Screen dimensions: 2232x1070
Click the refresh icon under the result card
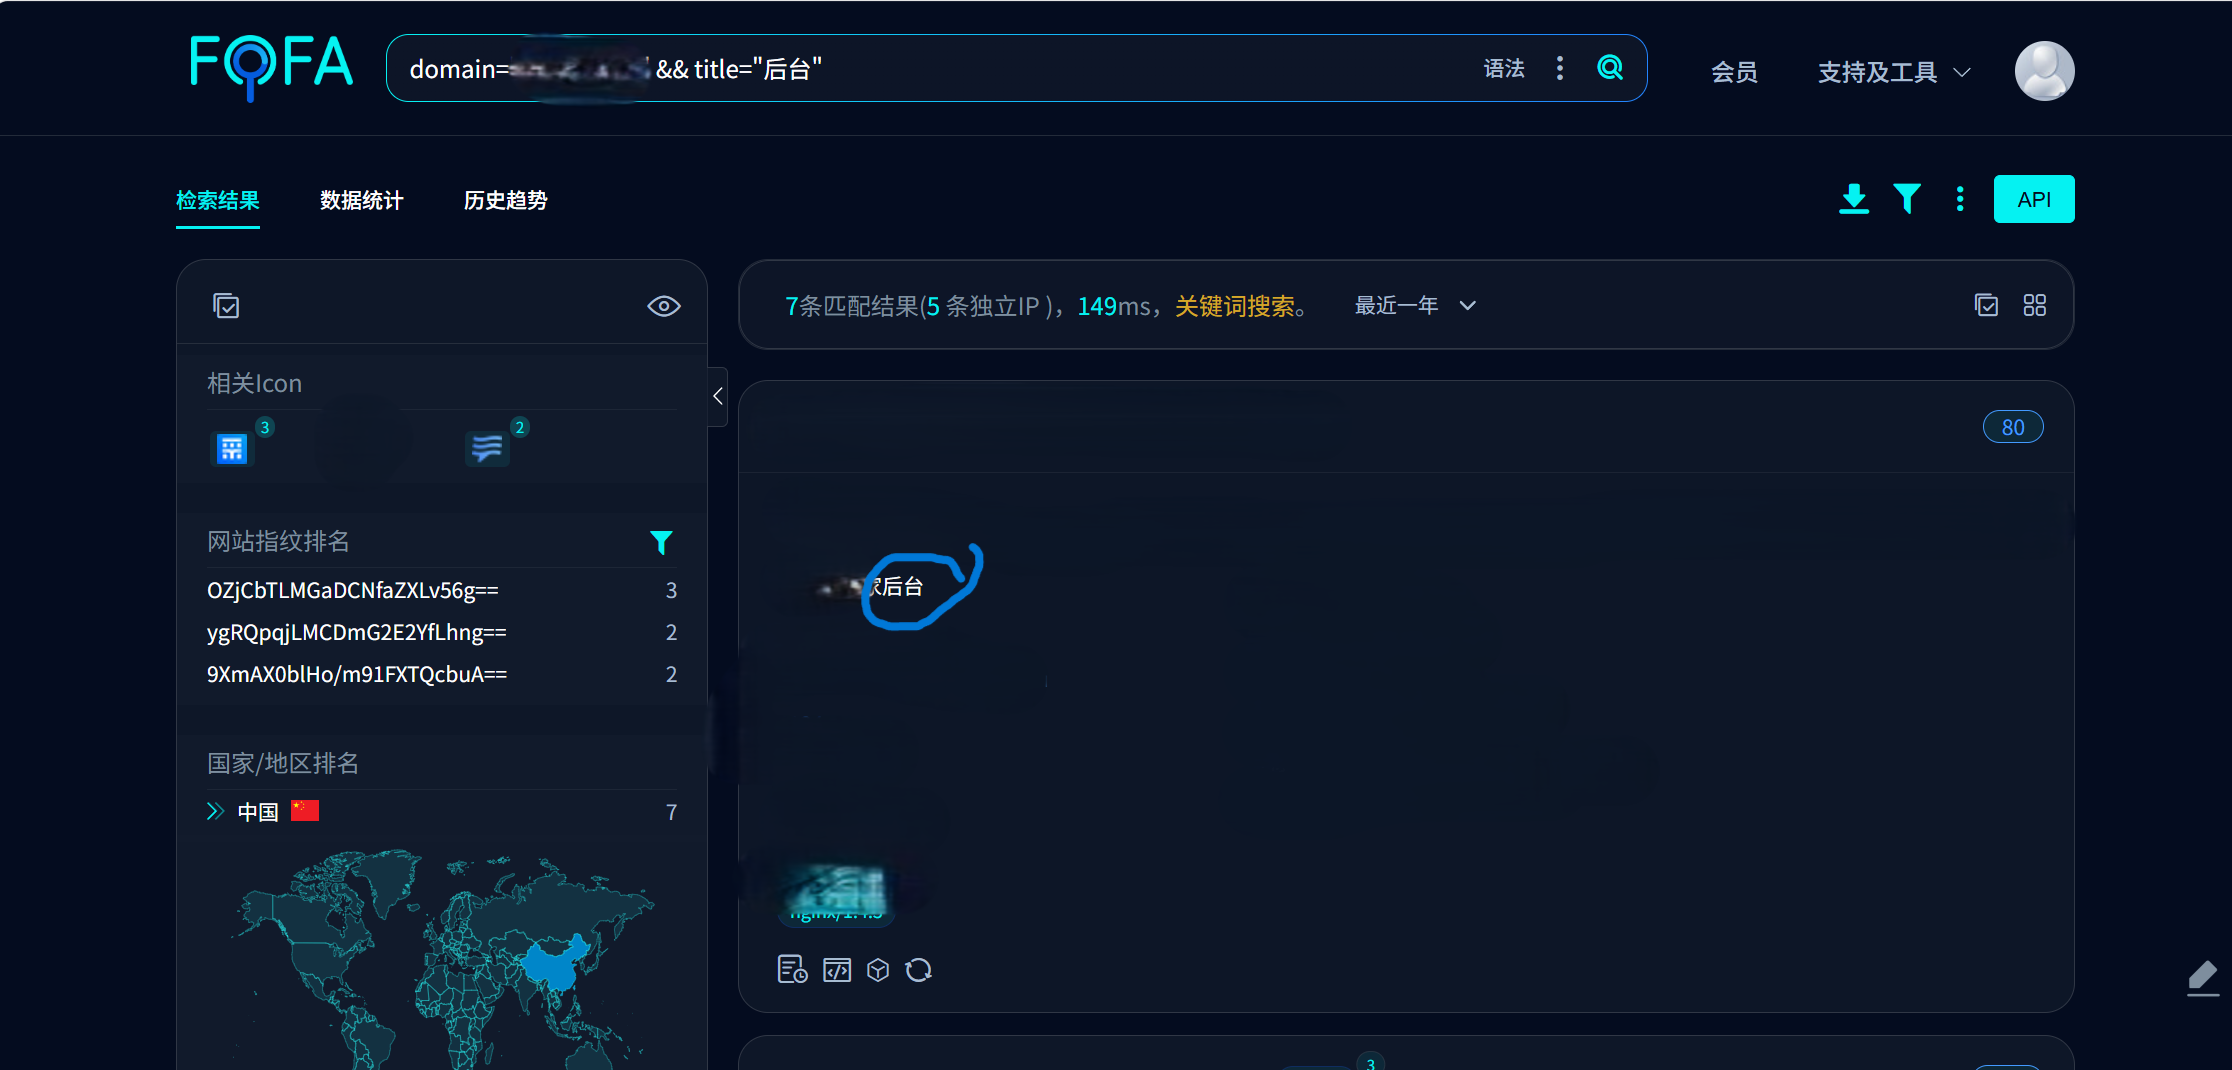click(918, 970)
